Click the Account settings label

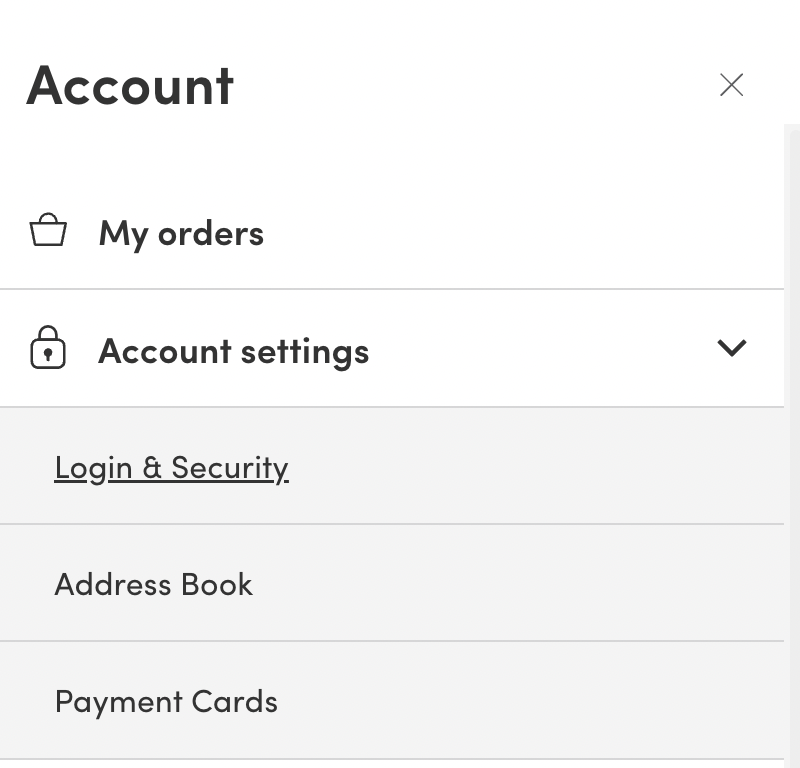coord(233,351)
